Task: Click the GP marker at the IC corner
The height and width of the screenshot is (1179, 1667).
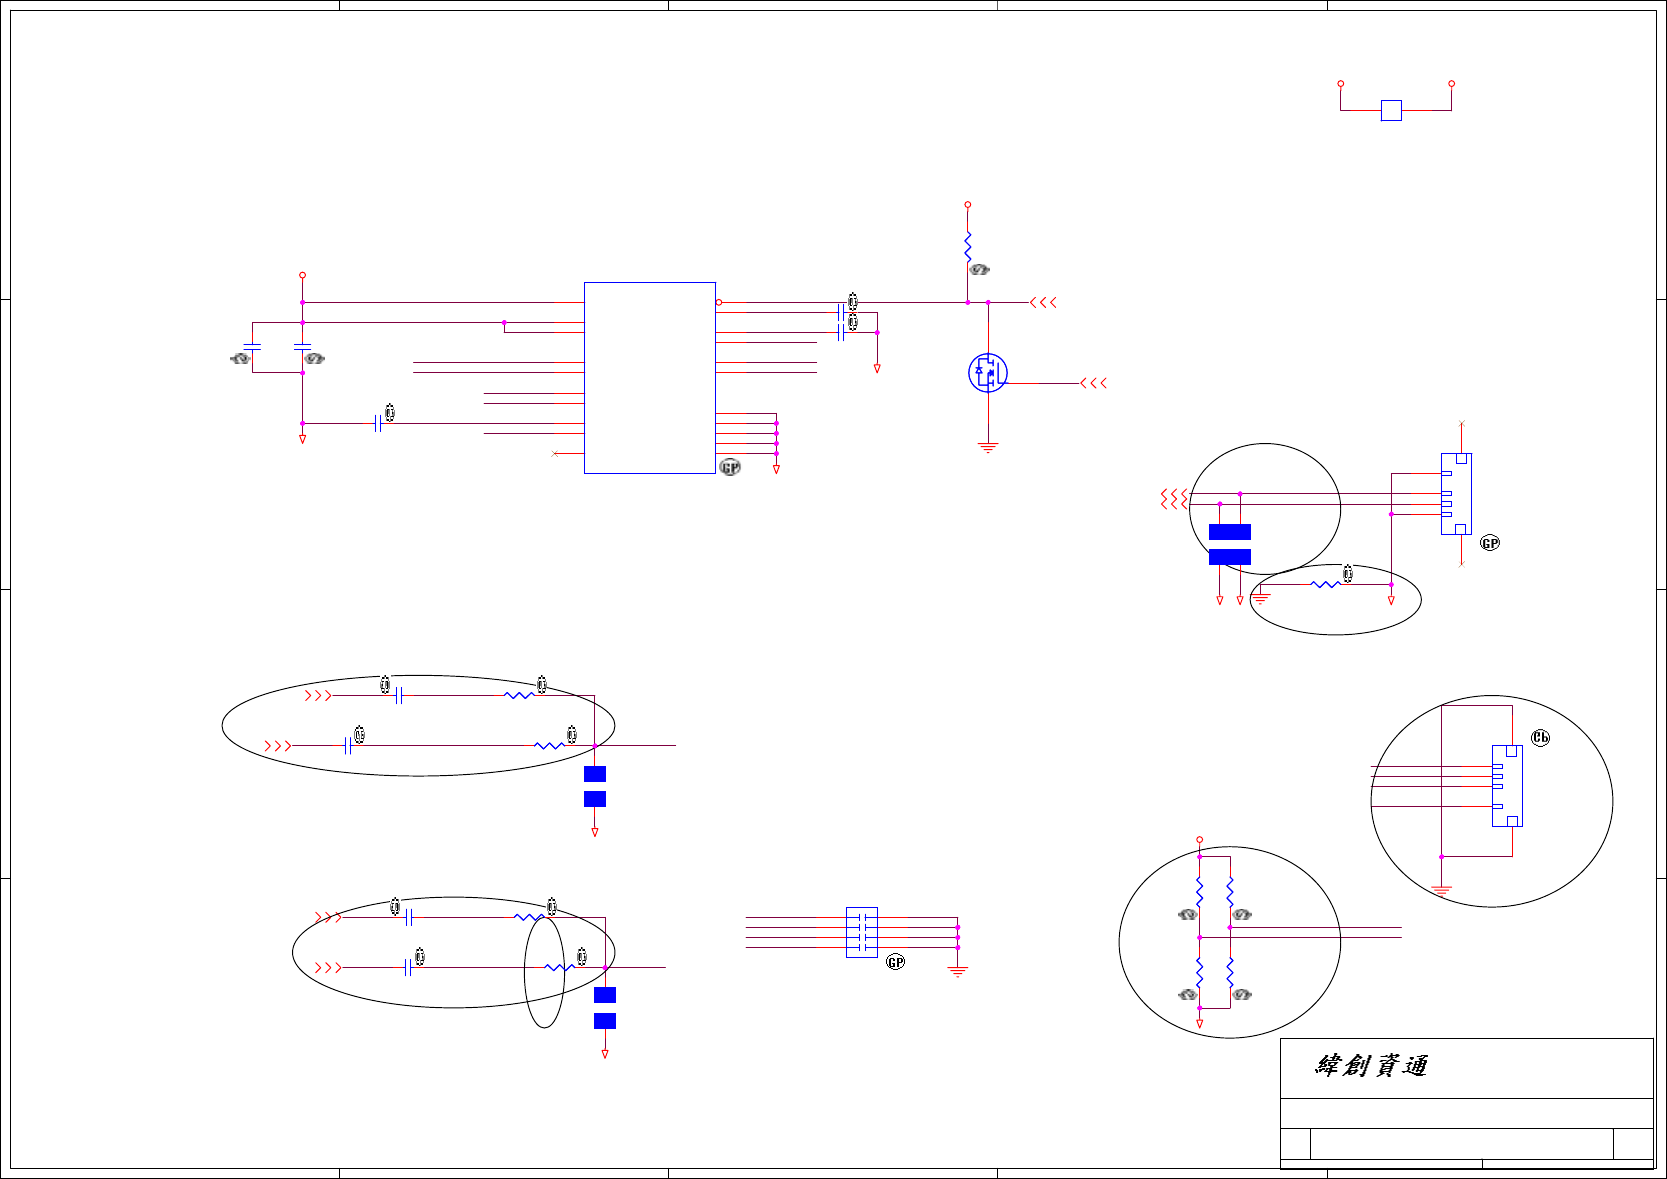Action: coord(731,467)
